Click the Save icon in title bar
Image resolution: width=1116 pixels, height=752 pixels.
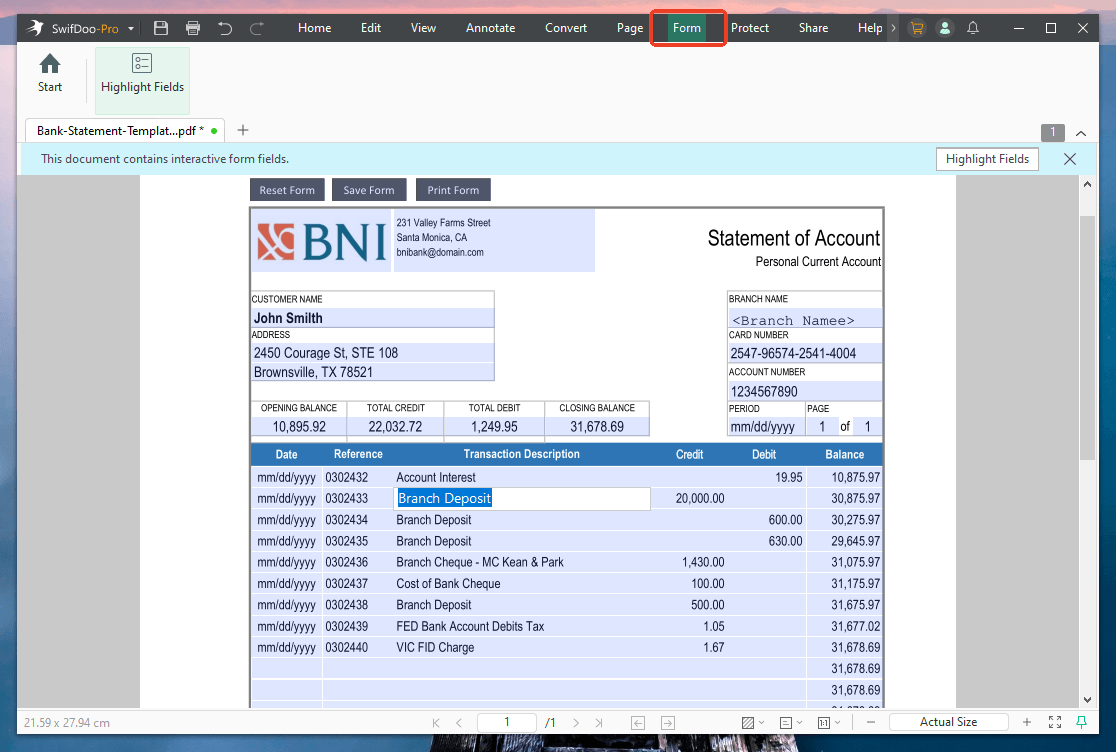pyautogui.click(x=161, y=28)
